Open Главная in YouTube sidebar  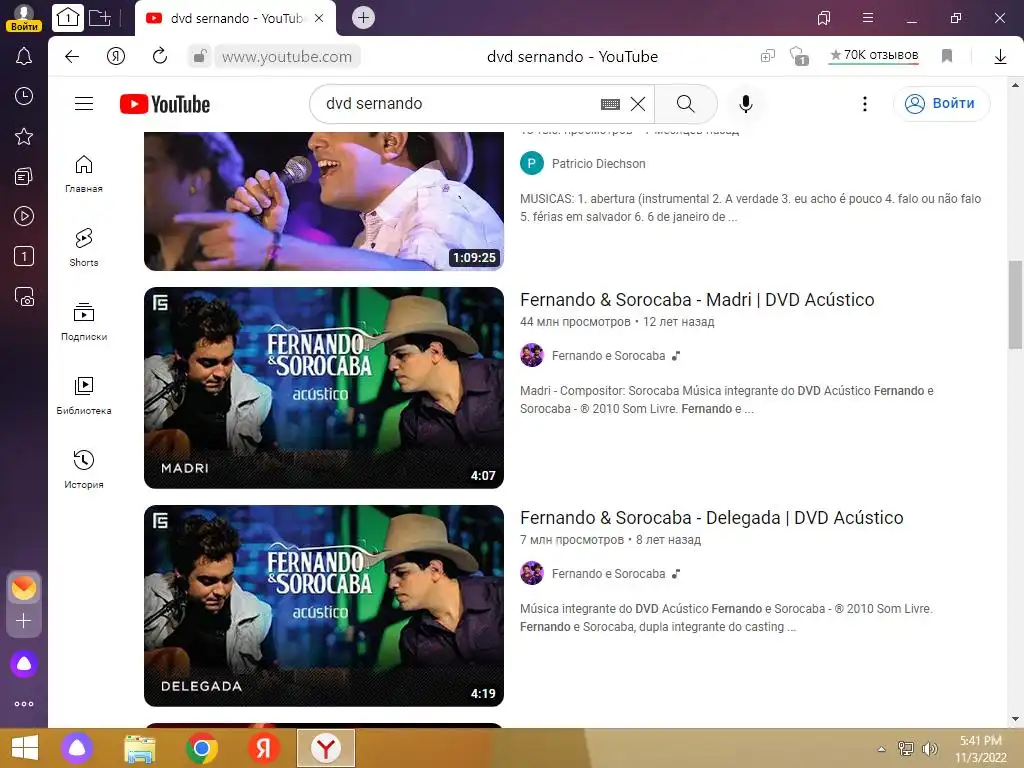[84, 174]
